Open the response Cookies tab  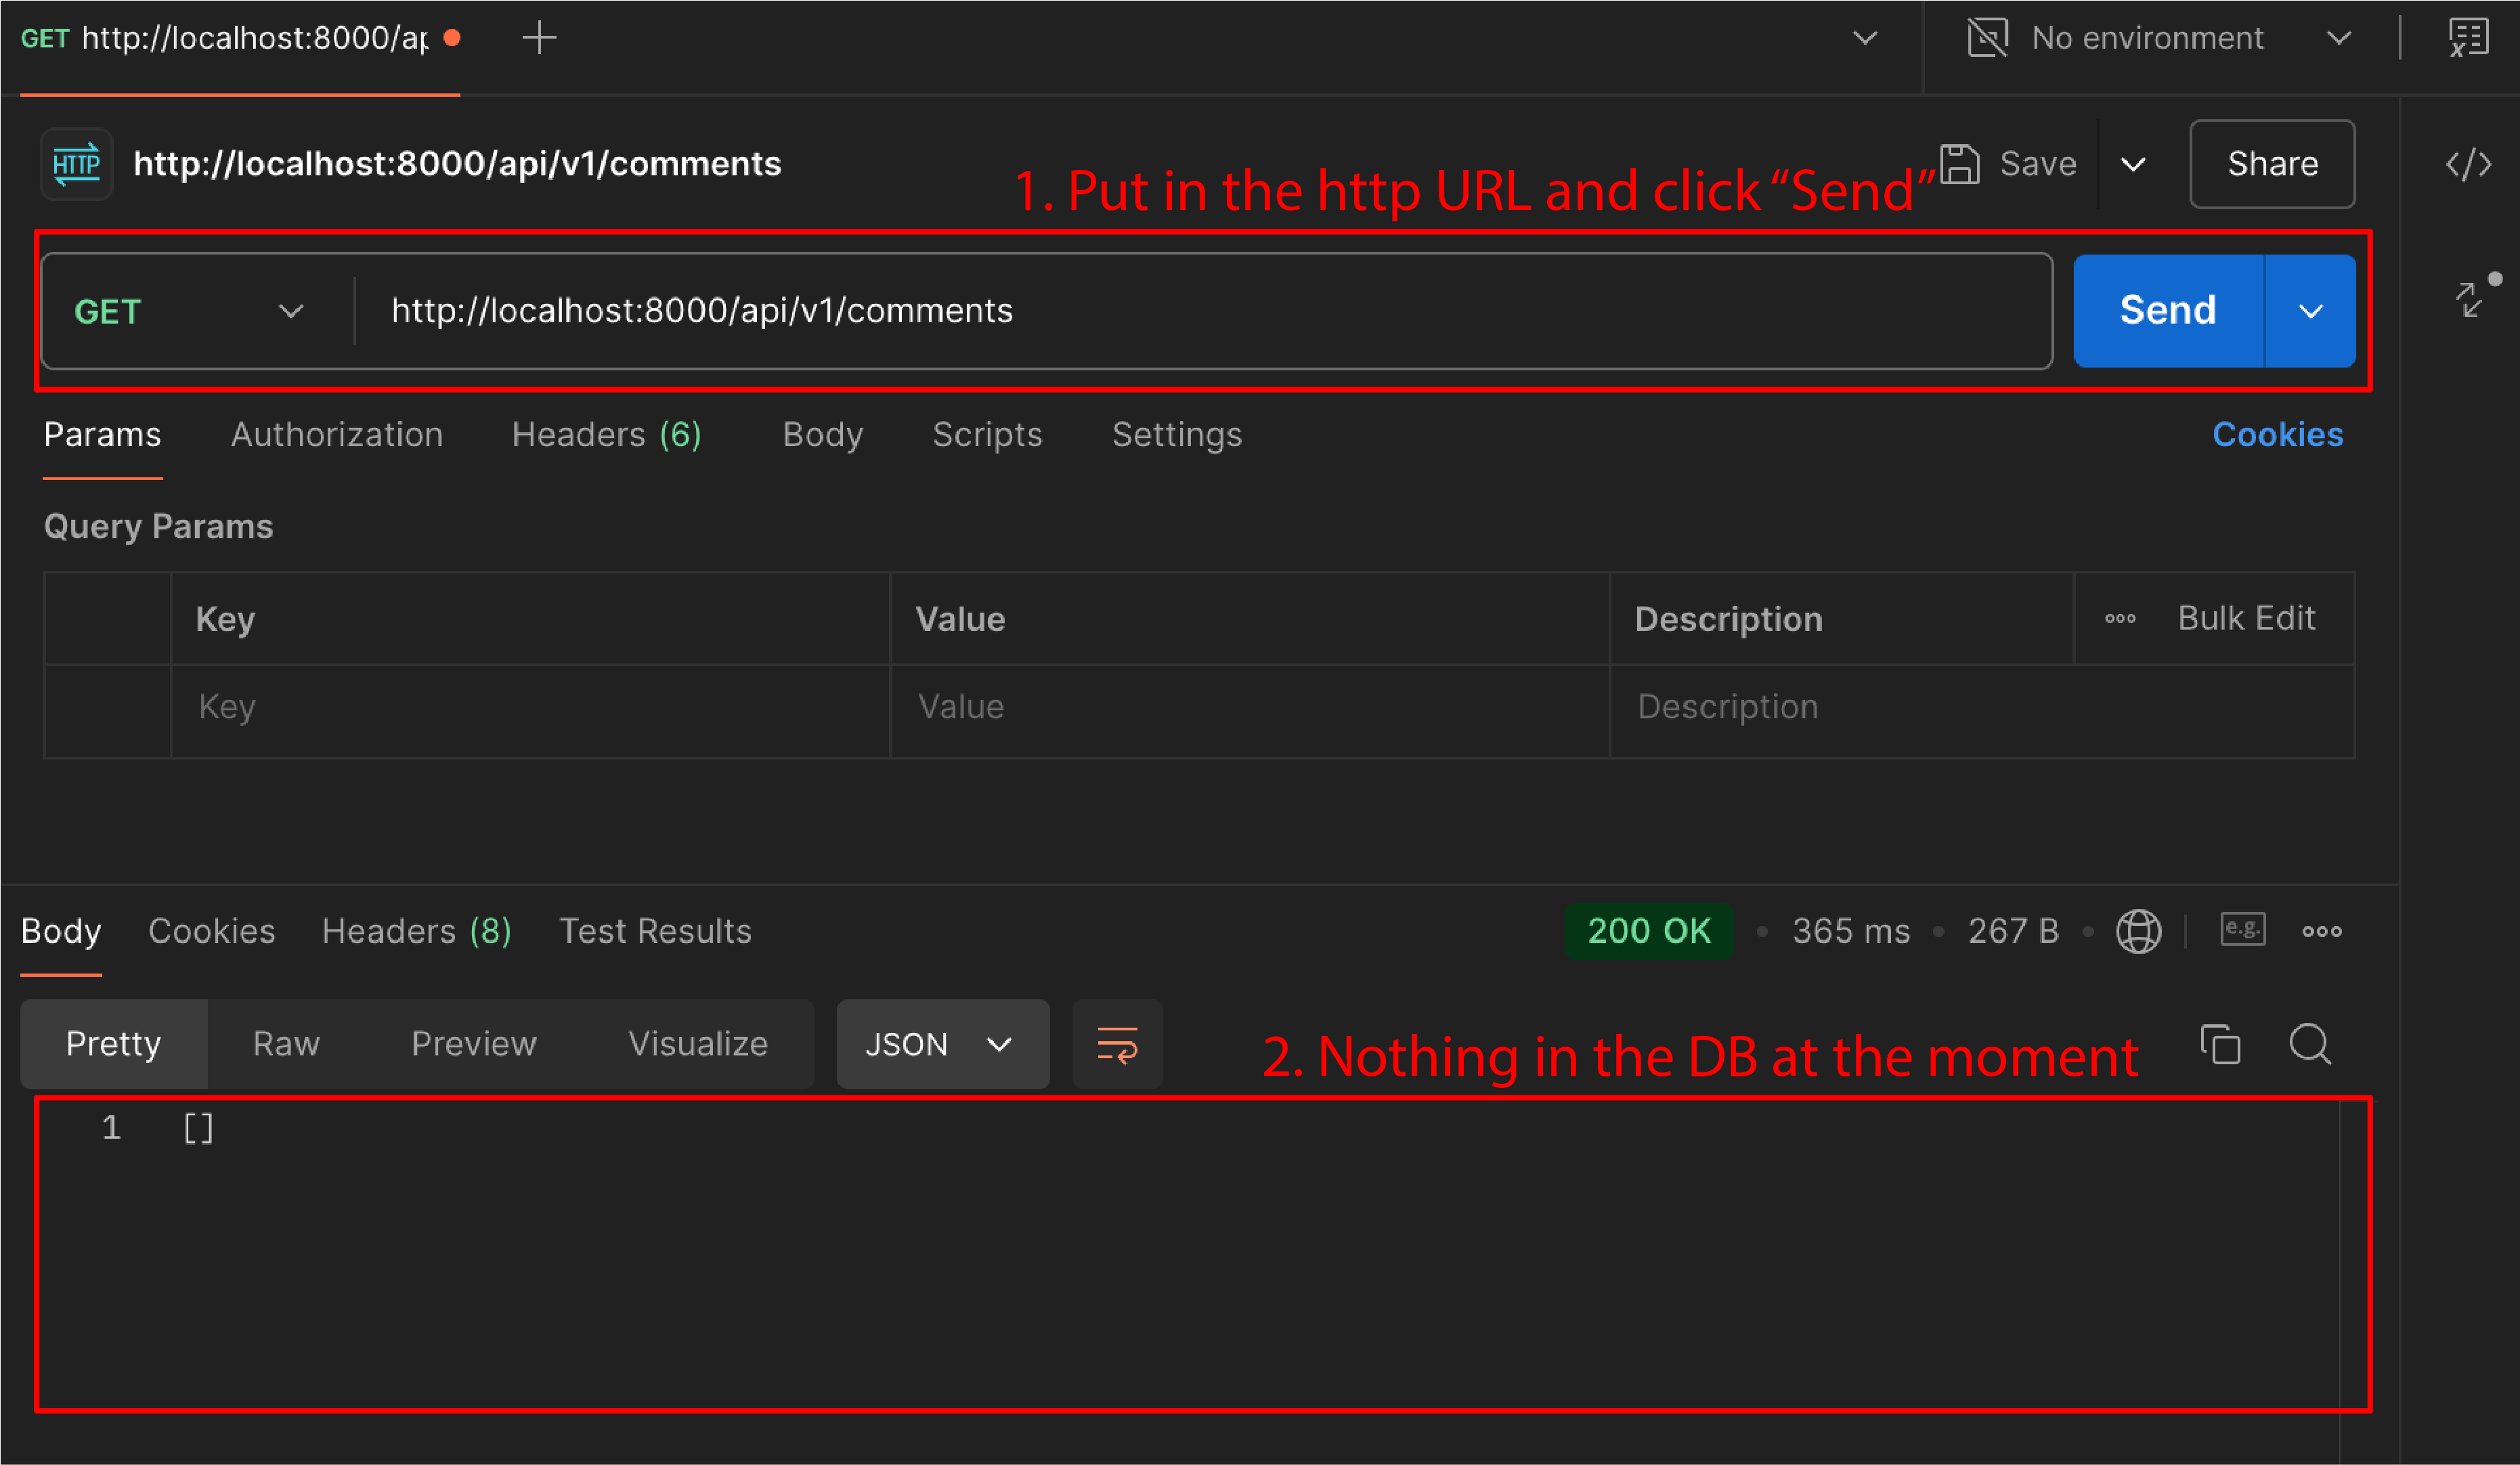click(x=211, y=931)
